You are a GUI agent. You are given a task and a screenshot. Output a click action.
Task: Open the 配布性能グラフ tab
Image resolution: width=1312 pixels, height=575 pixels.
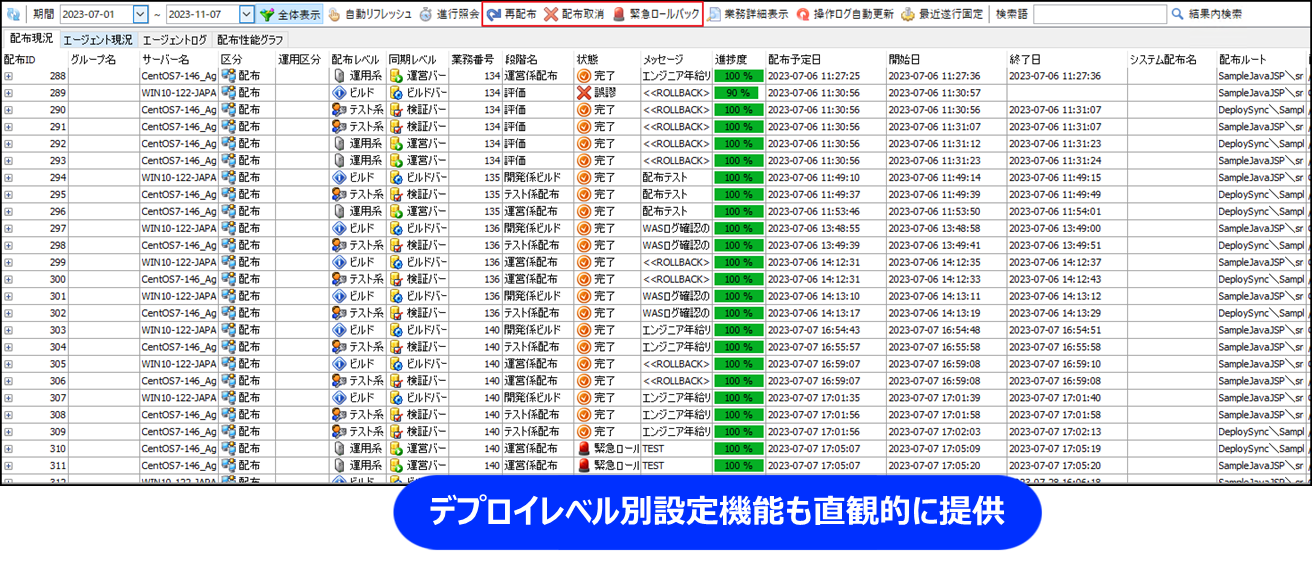[x=250, y=40]
